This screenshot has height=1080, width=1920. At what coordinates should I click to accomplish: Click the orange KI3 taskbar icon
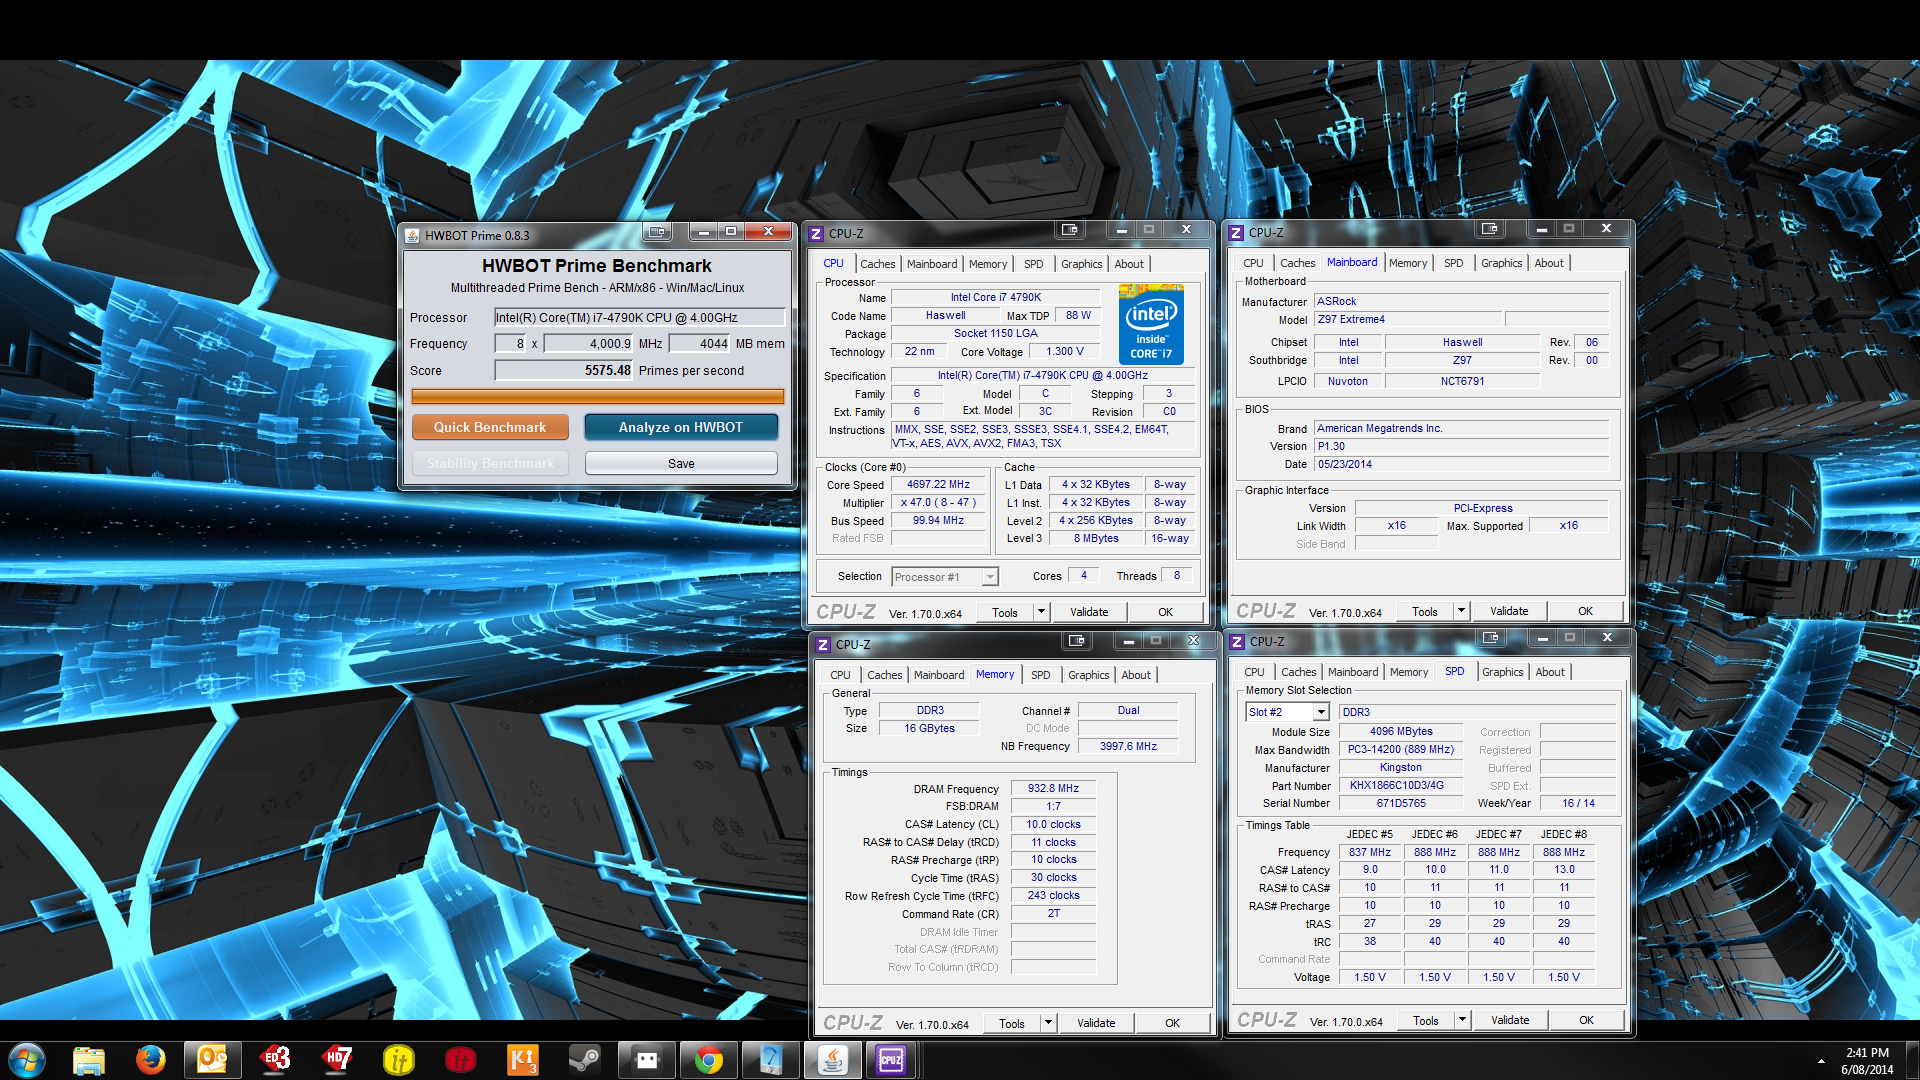(523, 1059)
